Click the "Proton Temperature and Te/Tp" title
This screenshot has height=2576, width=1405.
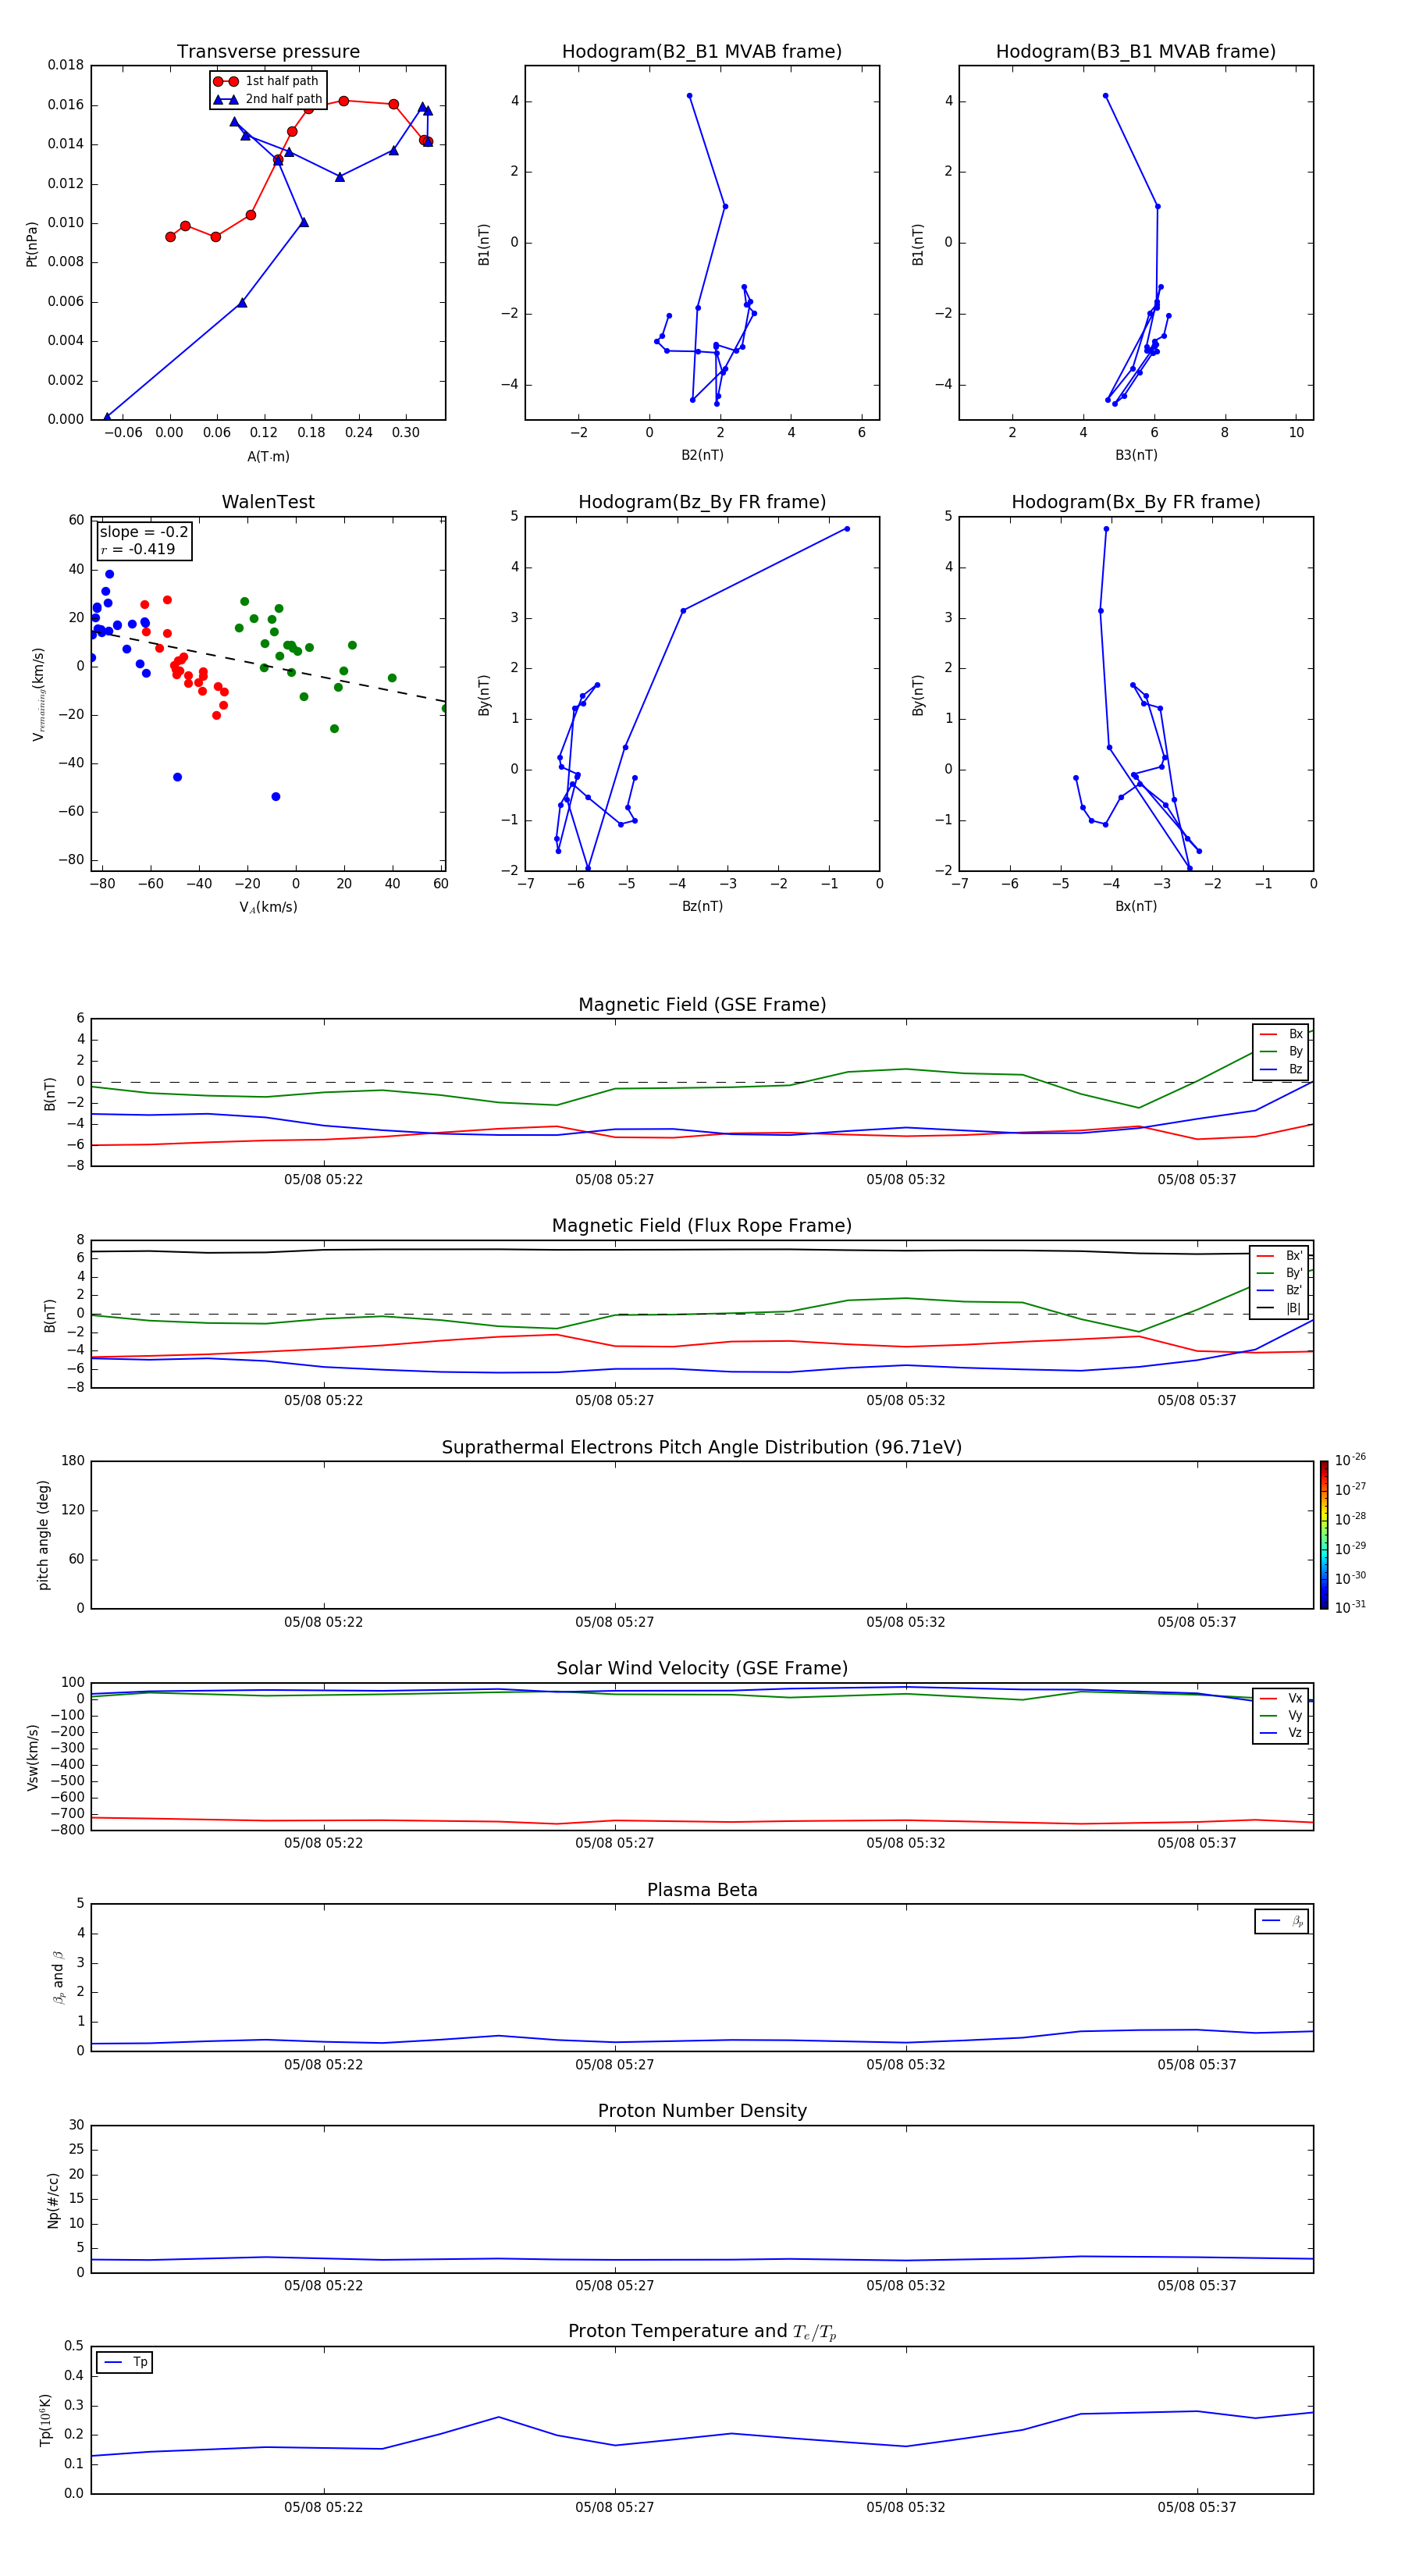702,2332
